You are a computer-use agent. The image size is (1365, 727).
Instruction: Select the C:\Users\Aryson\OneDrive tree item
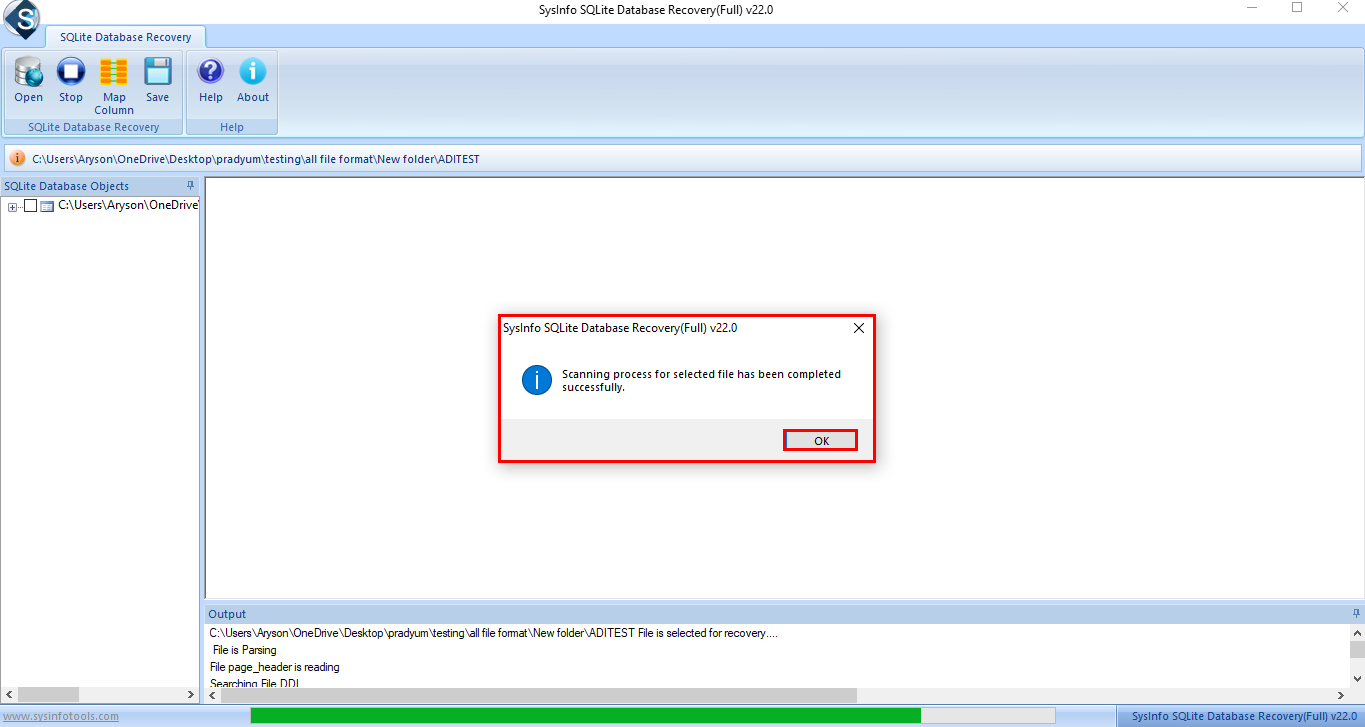(128, 205)
